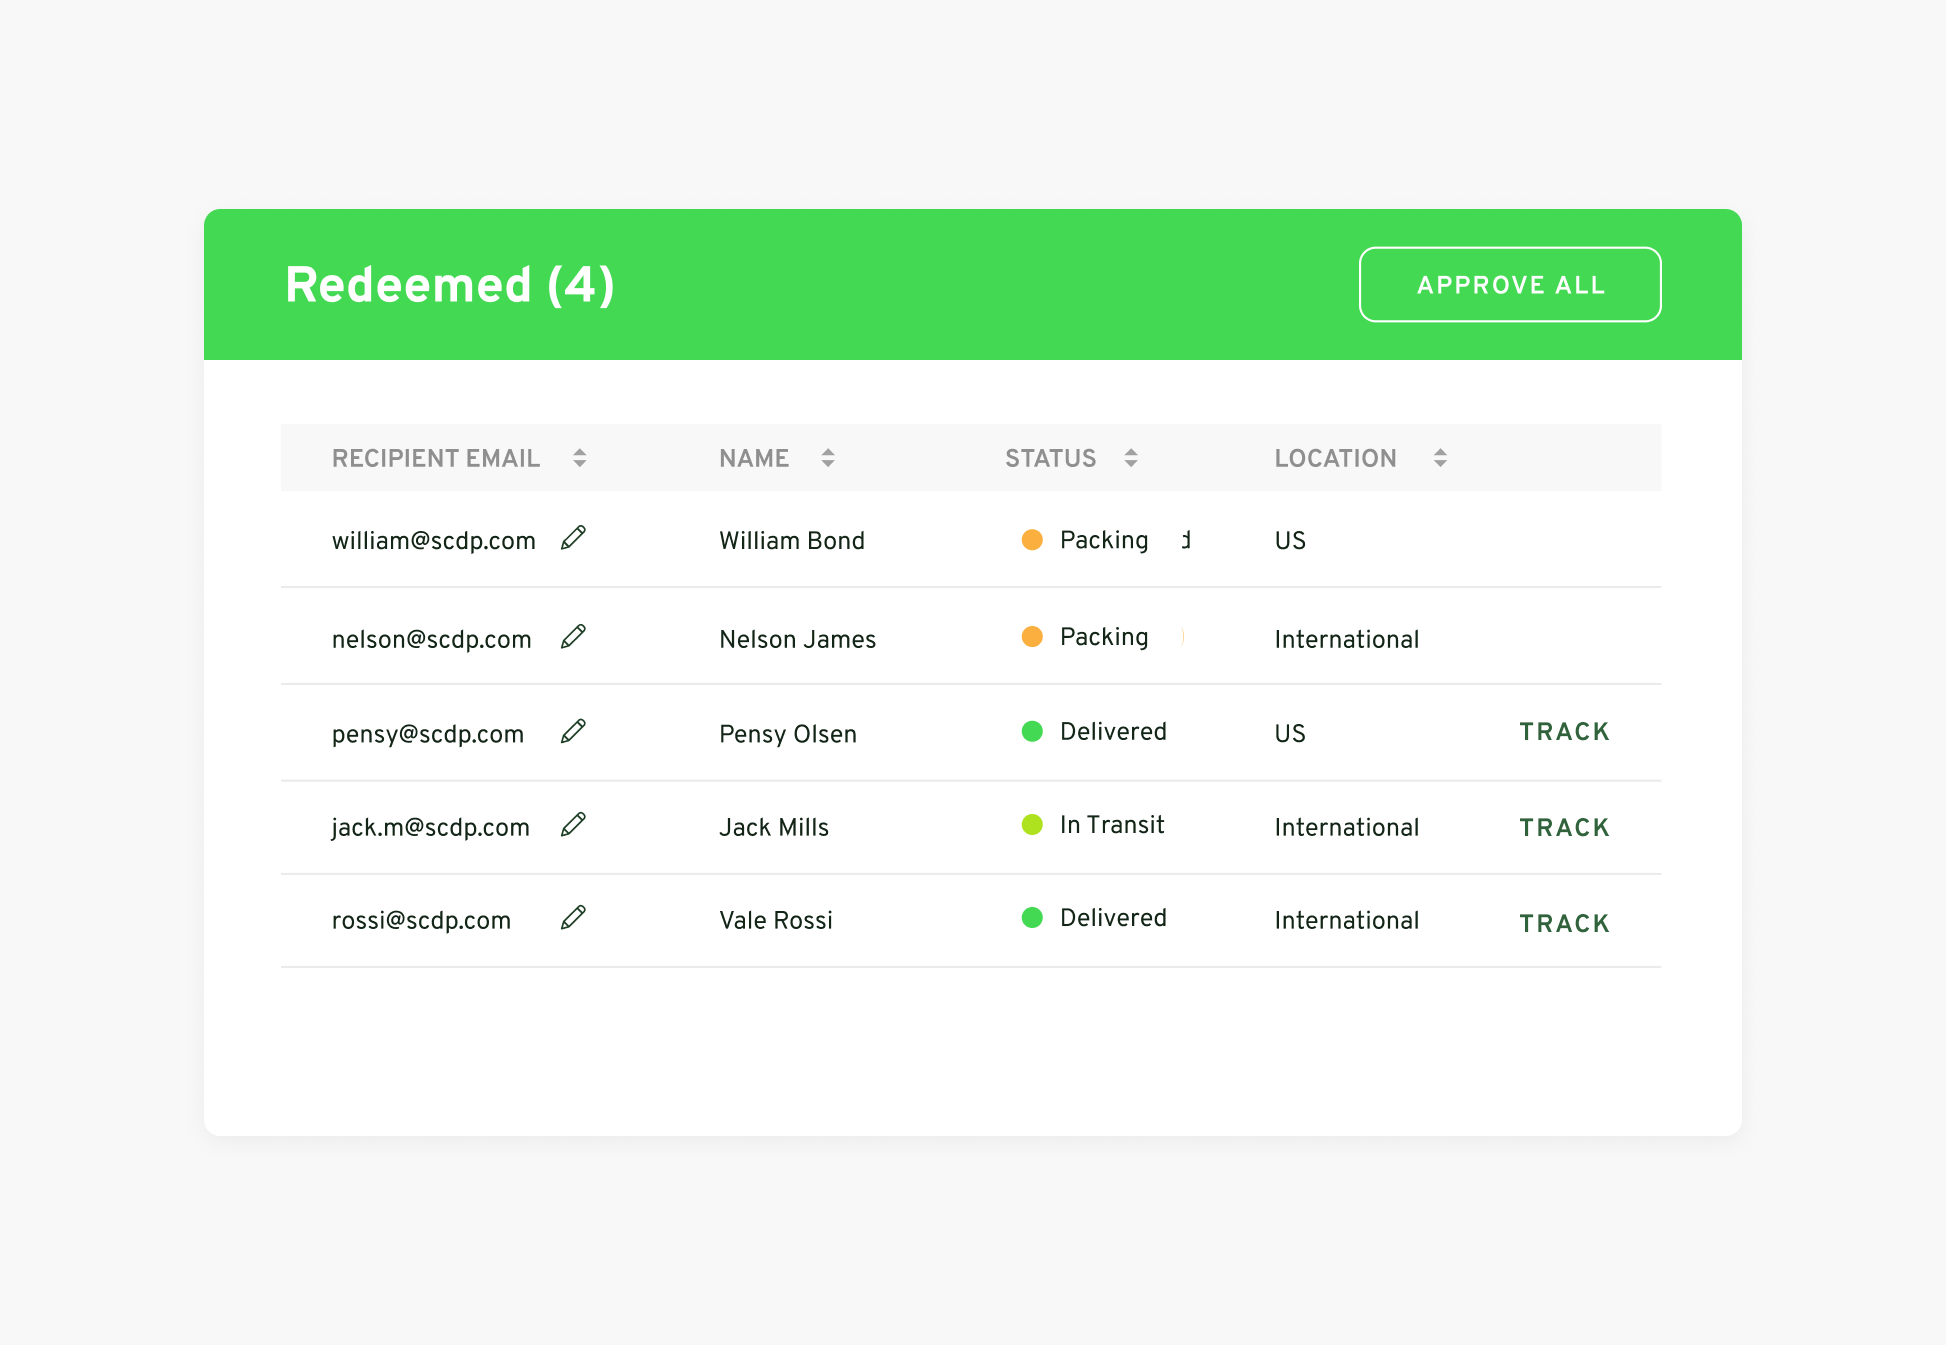This screenshot has height=1345, width=1946.
Task: Sort by Name column arrows
Action: click(x=827, y=458)
